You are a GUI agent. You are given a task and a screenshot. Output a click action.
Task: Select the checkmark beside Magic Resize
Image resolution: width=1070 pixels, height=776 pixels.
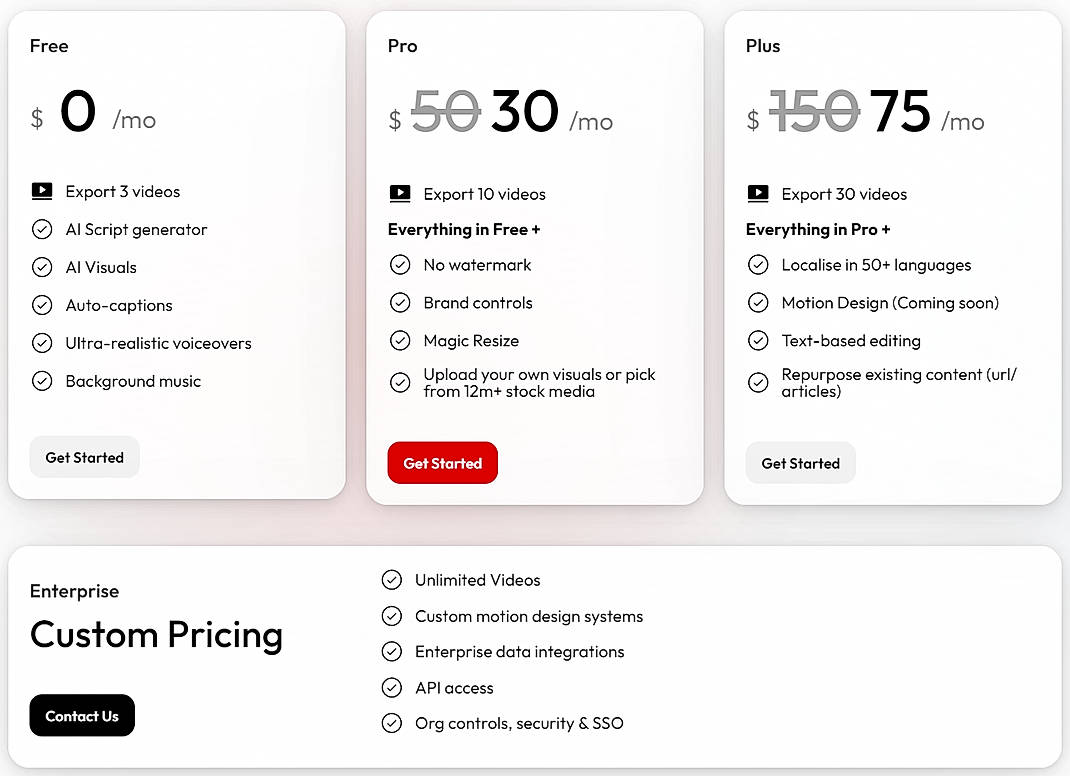coord(399,340)
